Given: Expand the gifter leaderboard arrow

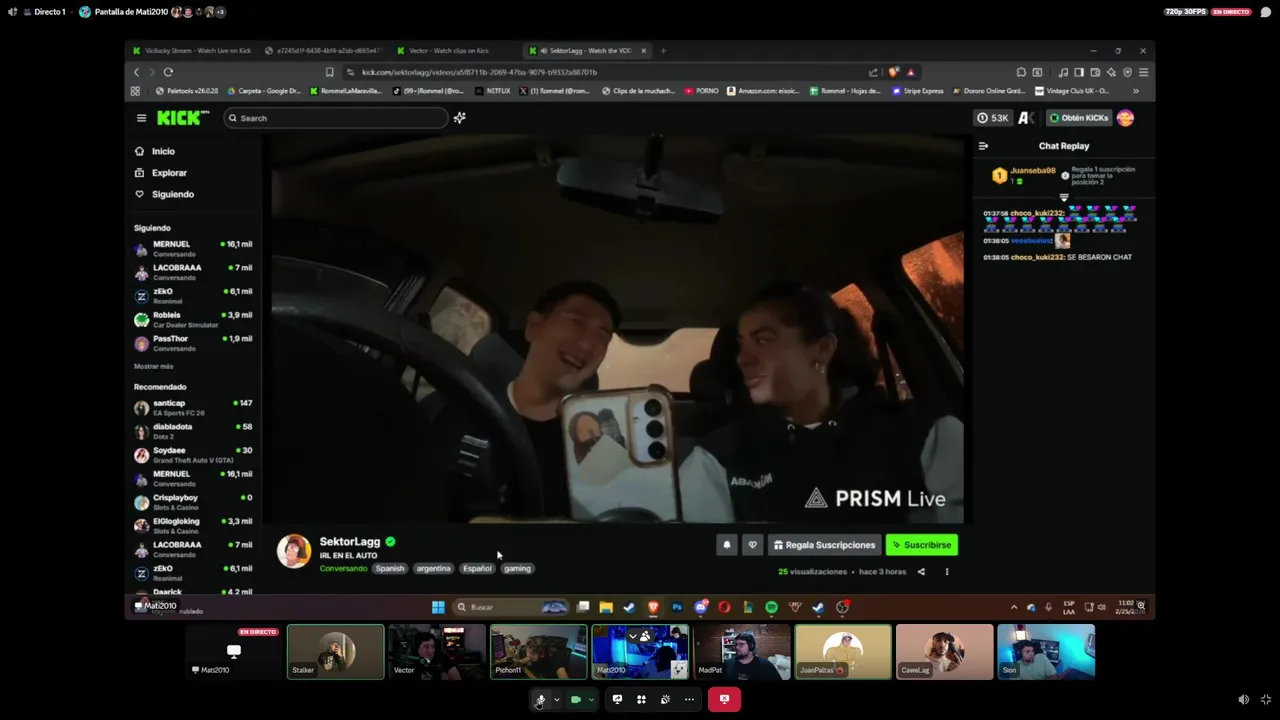Looking at the screenshot, I should click(x=1064, y=197).
